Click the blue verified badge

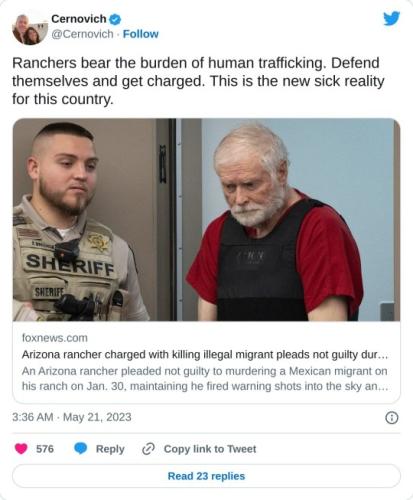point(115,19)
